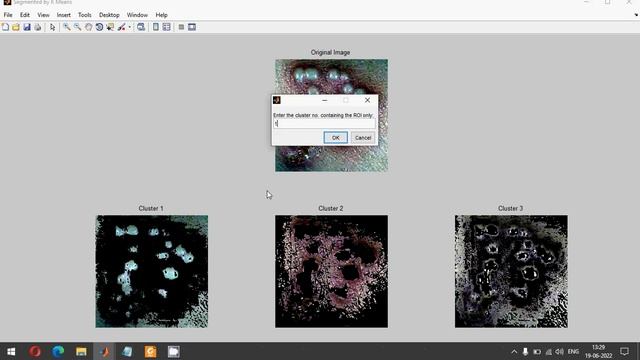Viewport: 640px width, 360px height.
Task: Save the figure using the floppy disk icon
Action: tap(27, 27)
